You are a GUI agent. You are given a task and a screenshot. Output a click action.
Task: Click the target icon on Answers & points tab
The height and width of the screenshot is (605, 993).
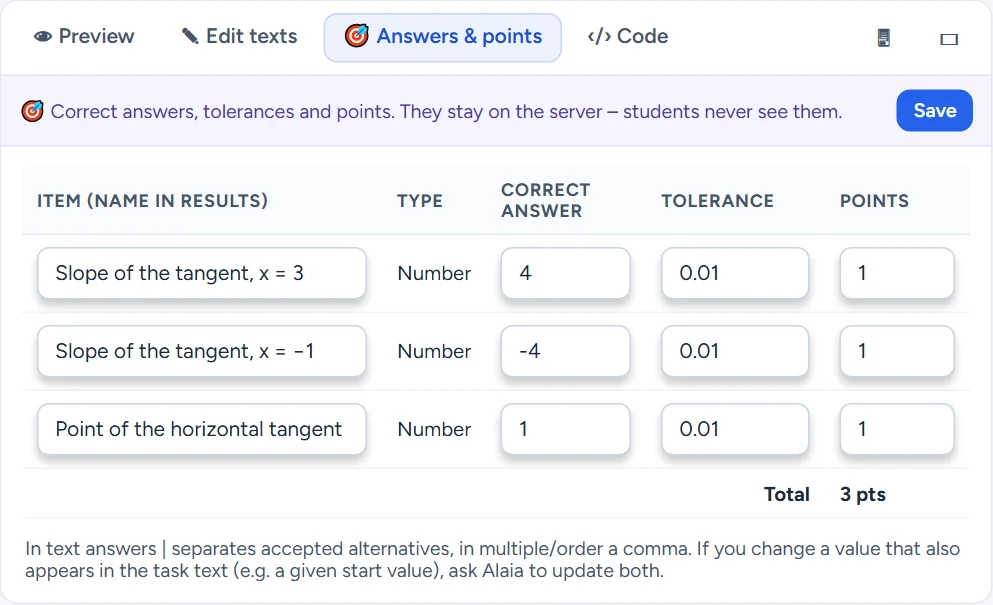tap(357, 36)
